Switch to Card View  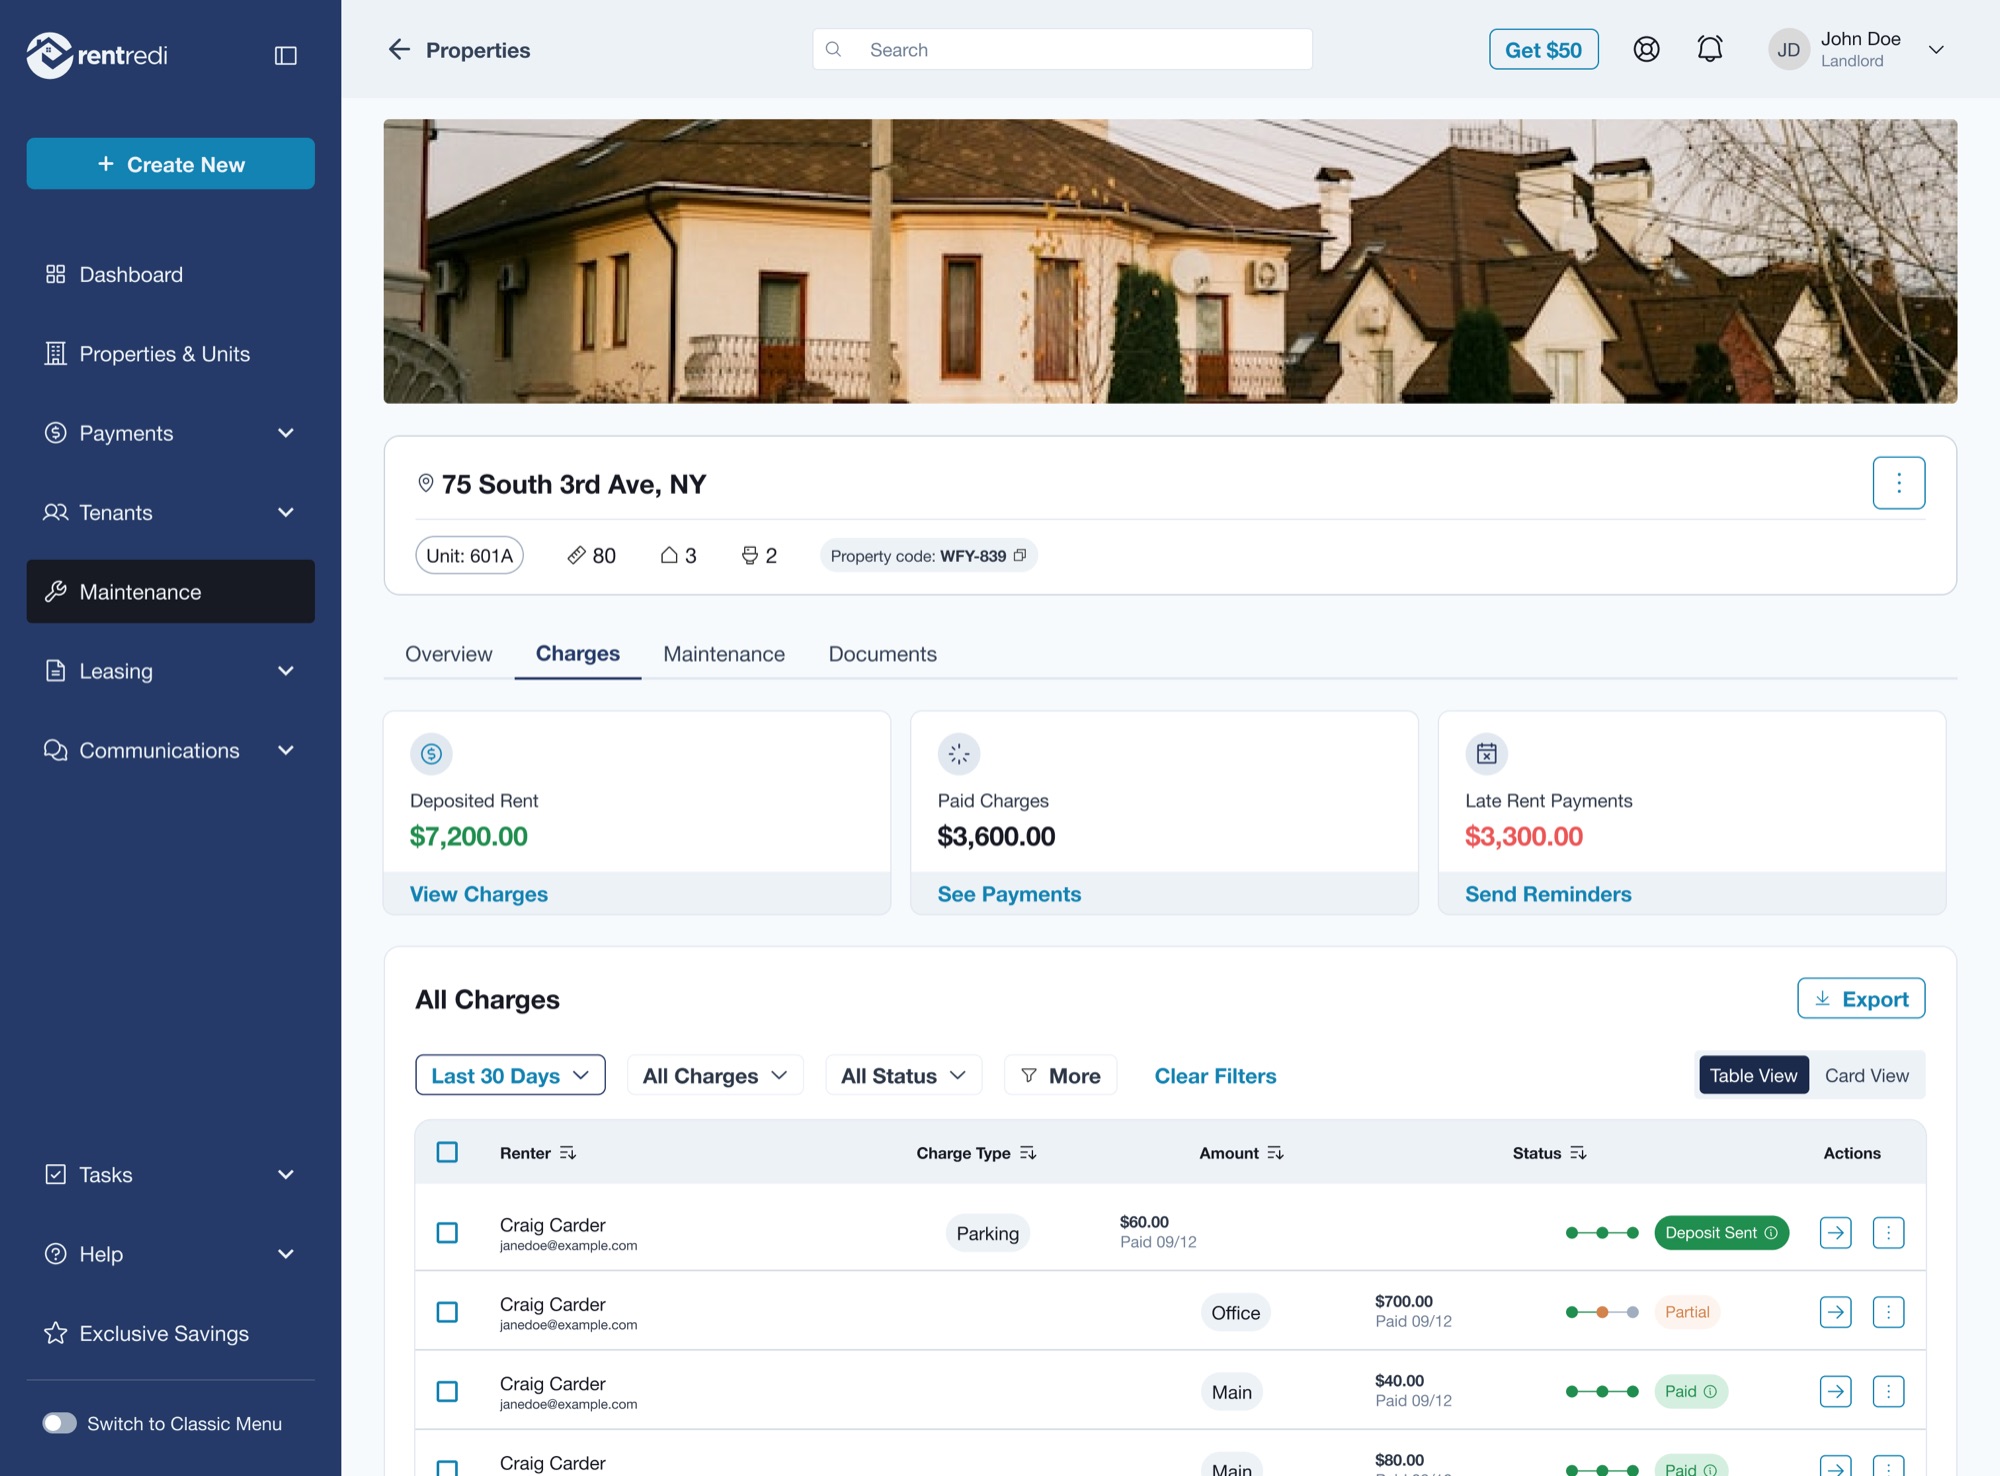pos(1866,1075)
